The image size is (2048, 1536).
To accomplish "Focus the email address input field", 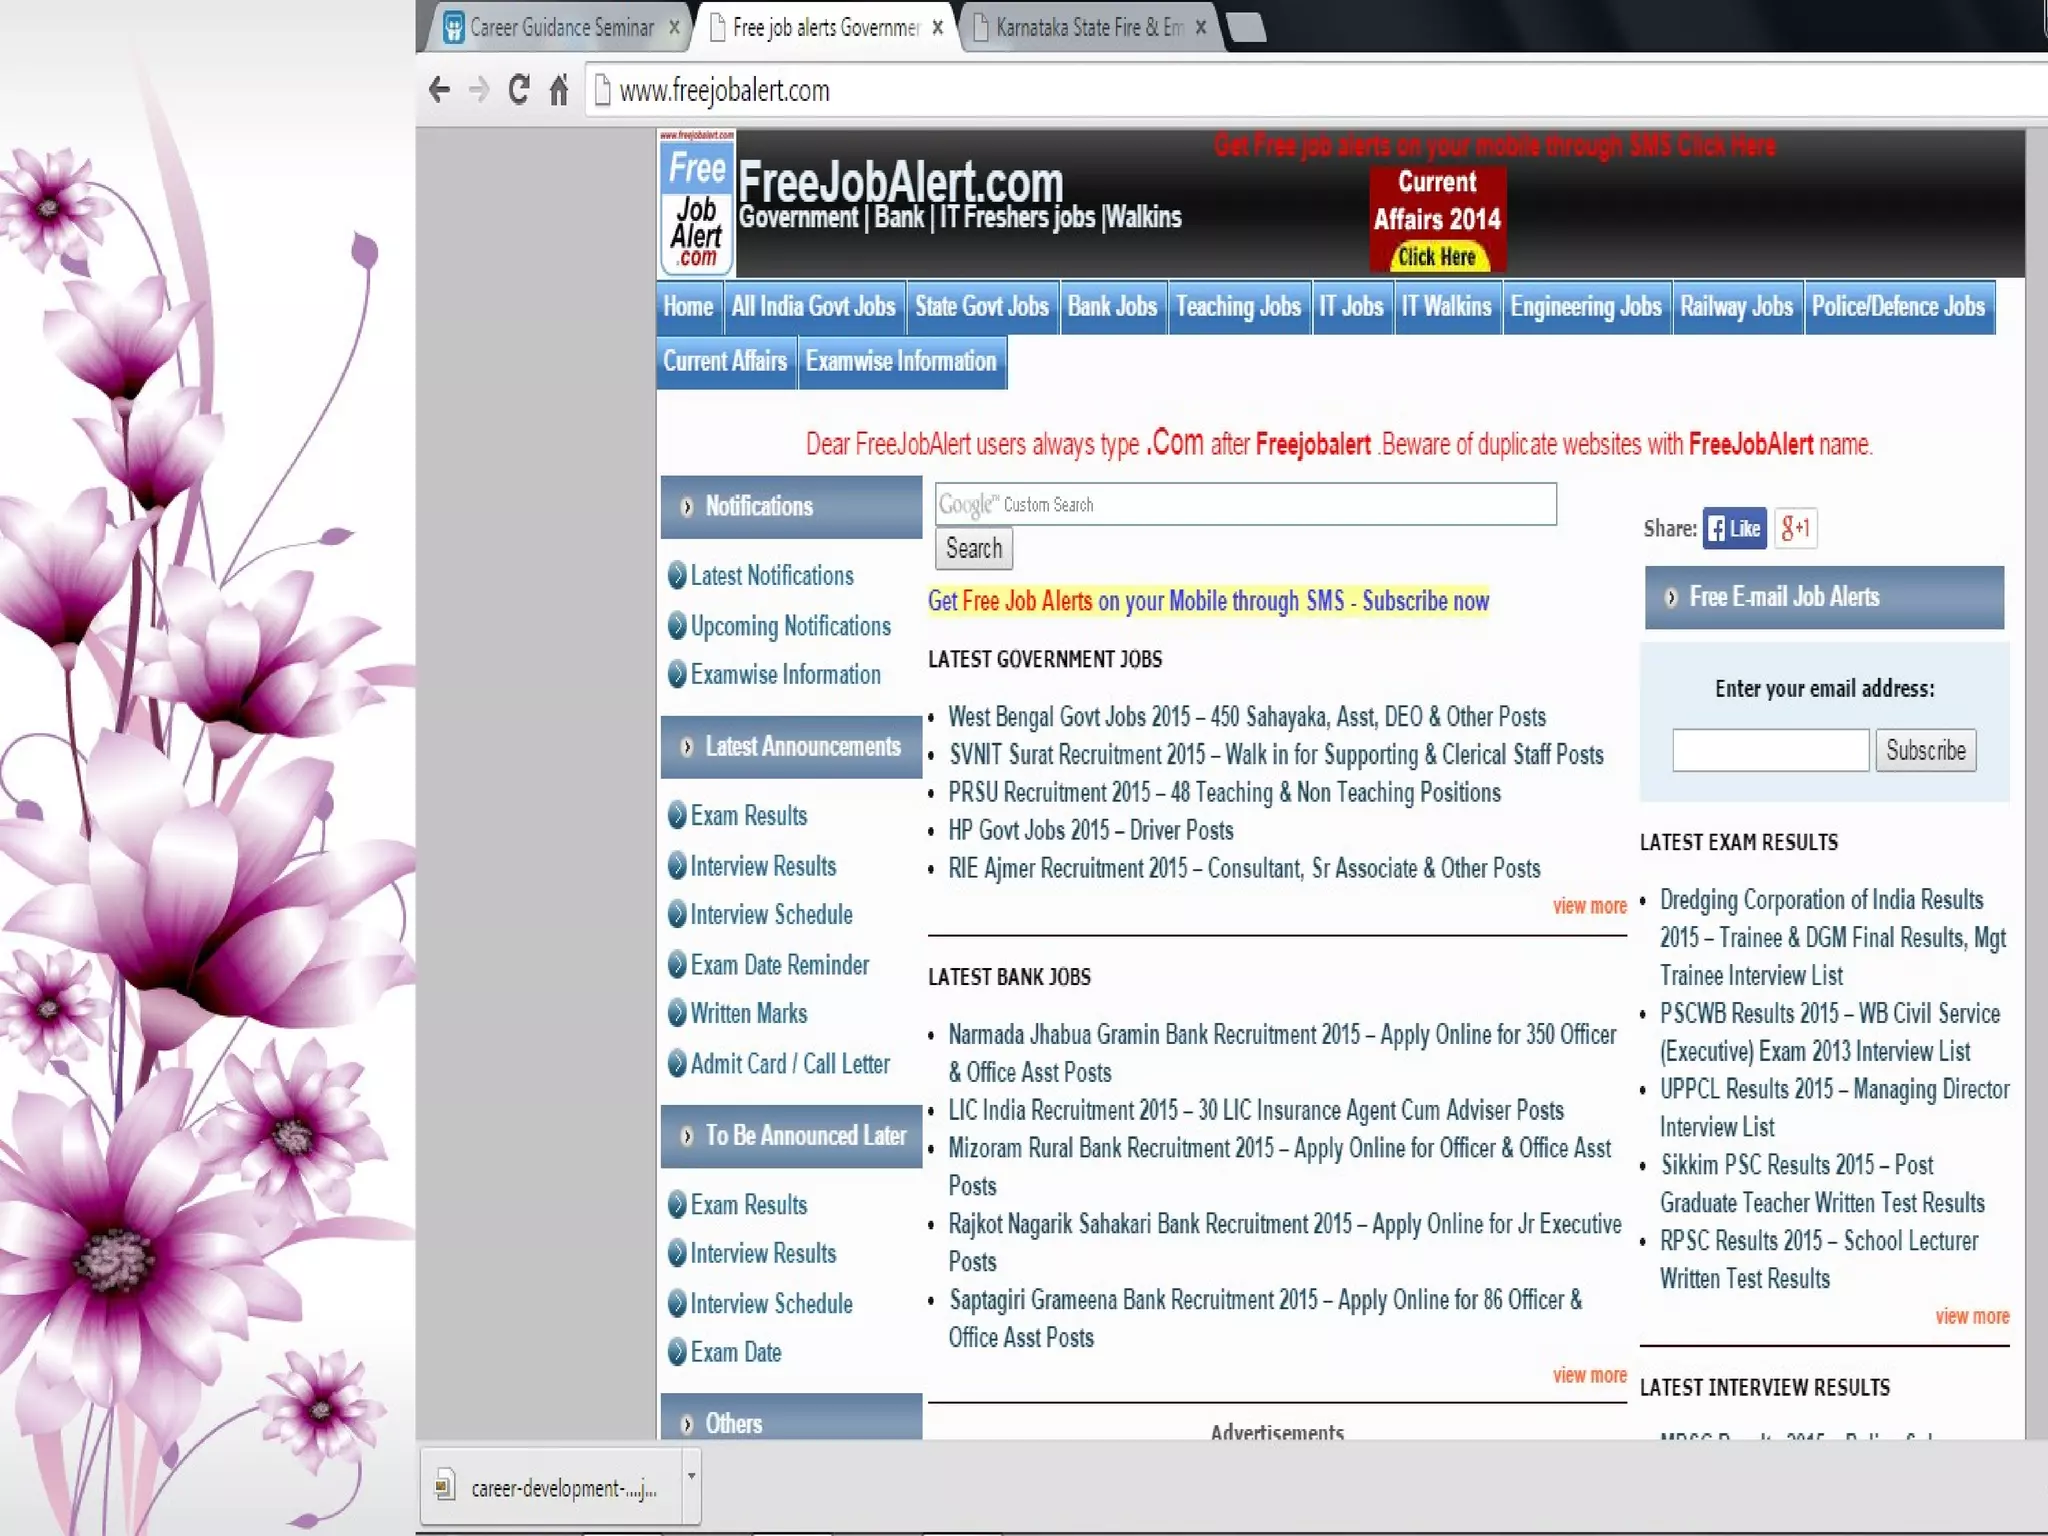I will pyautogui.click(x=1770, y=750).
